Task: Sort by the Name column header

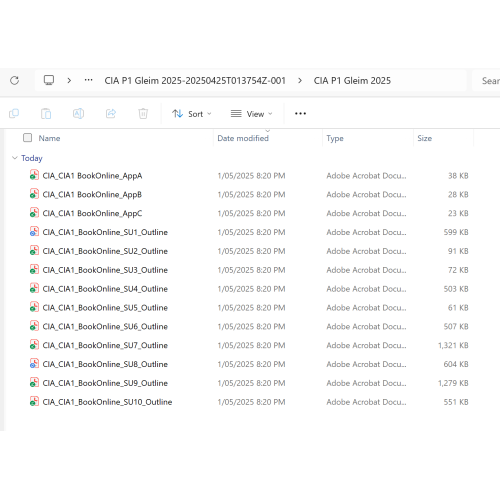Action: (x=49, y=138)
